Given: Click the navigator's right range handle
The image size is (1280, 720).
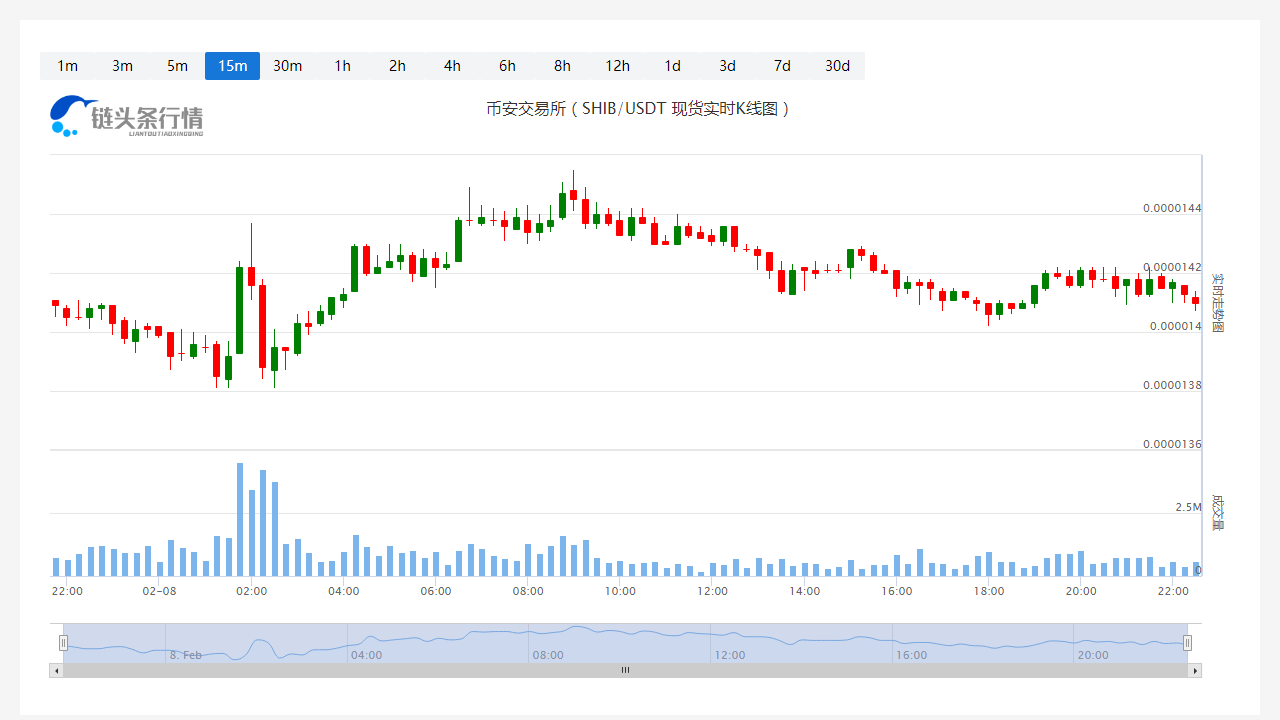Looking at the screenshot, I should click(x=1187, y=643).
